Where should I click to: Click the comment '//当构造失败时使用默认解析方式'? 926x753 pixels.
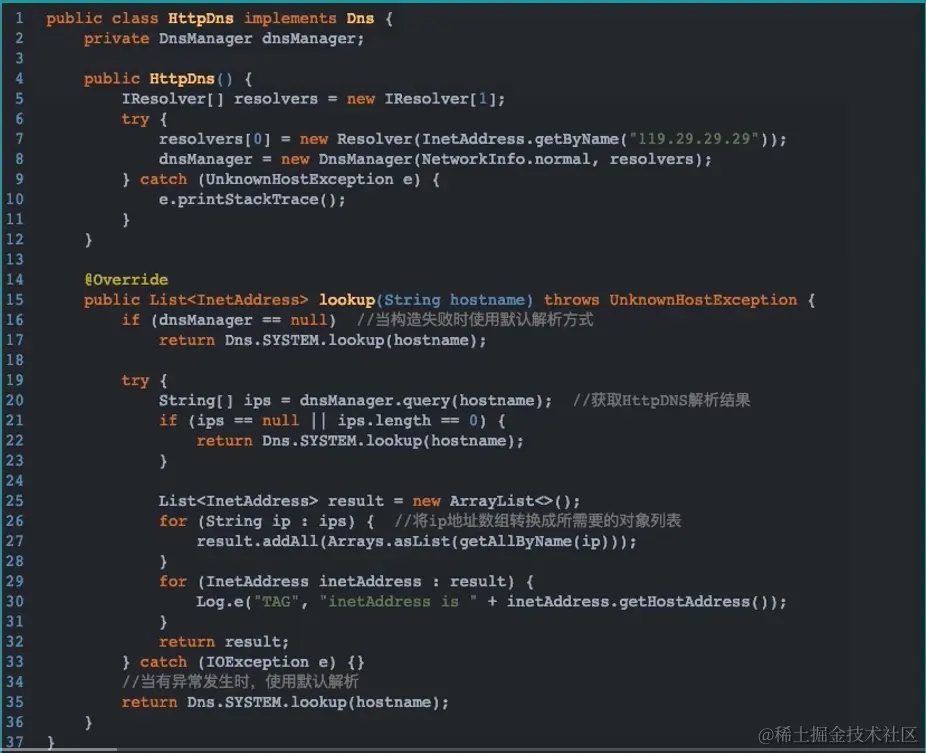475,320
